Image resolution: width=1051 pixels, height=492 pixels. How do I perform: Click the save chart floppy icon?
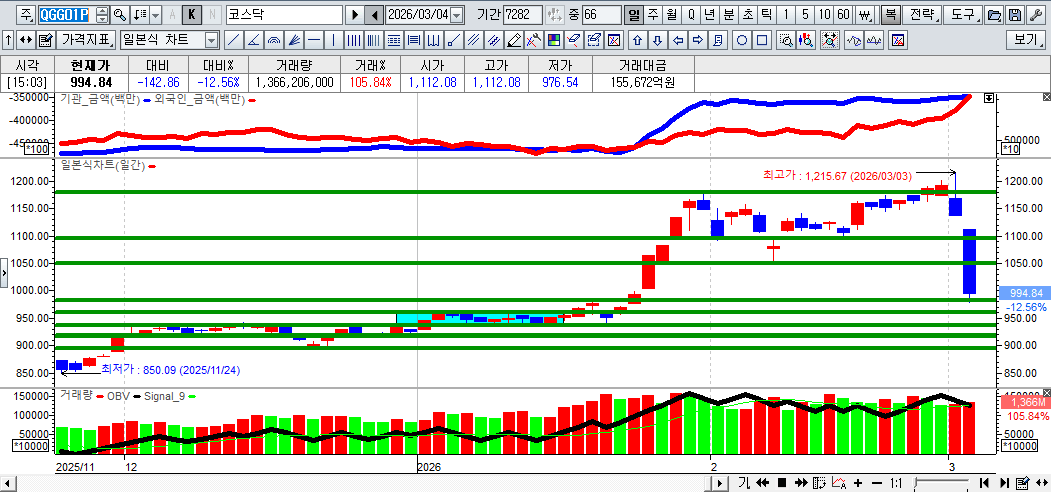click(x=1015, y=15)
